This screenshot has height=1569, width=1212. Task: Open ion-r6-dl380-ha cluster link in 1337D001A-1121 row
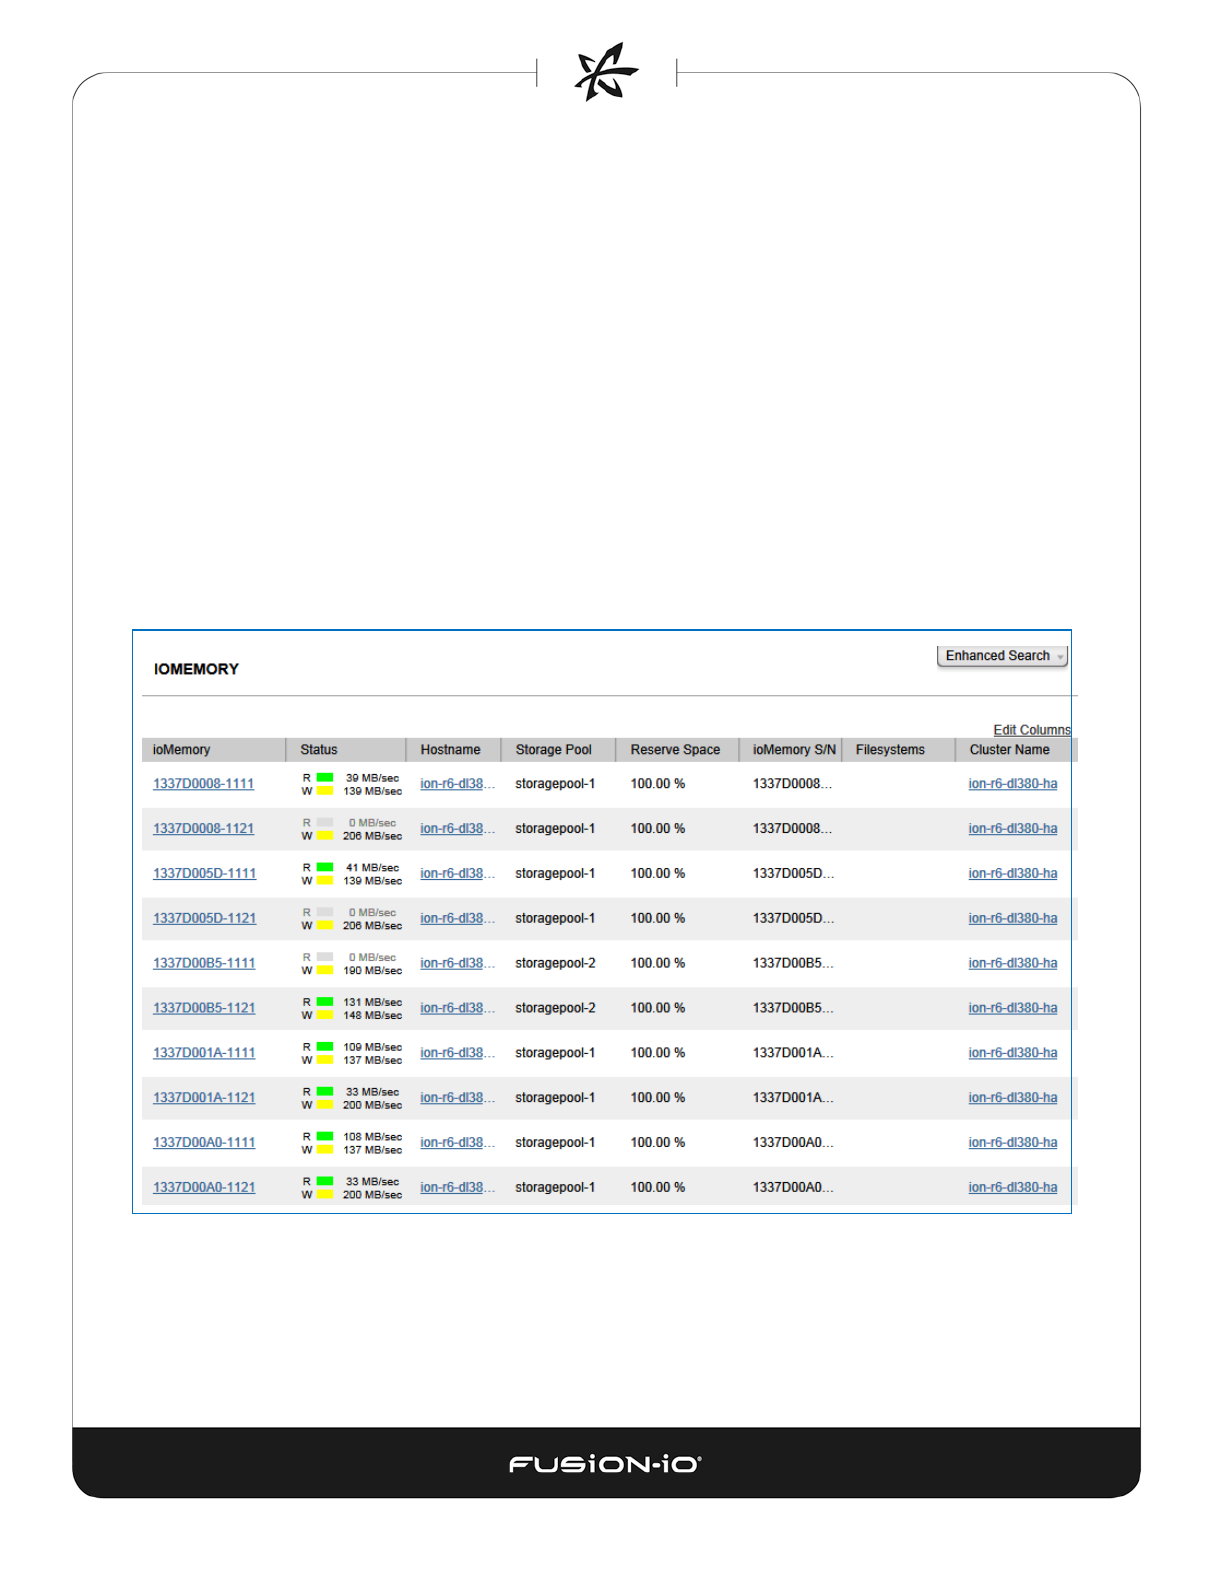pyautogui.click(x=1012, y=1098)
